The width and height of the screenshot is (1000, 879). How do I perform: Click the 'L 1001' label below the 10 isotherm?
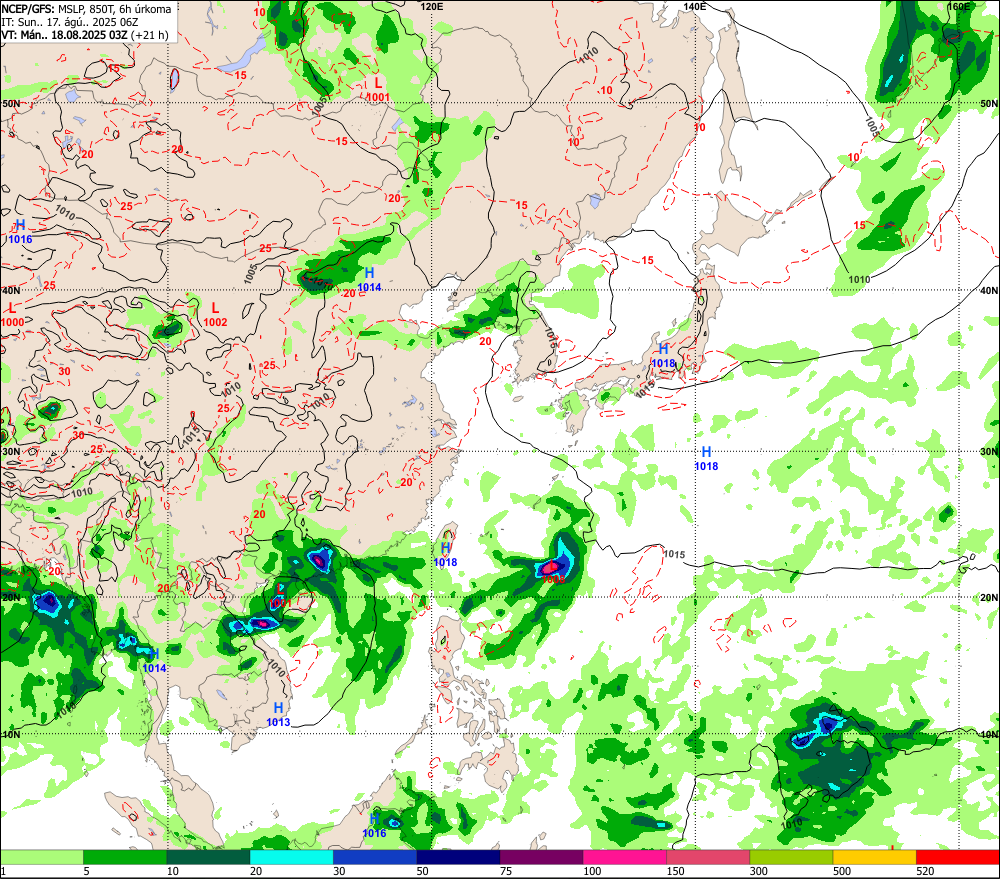(x=378, y=90)
